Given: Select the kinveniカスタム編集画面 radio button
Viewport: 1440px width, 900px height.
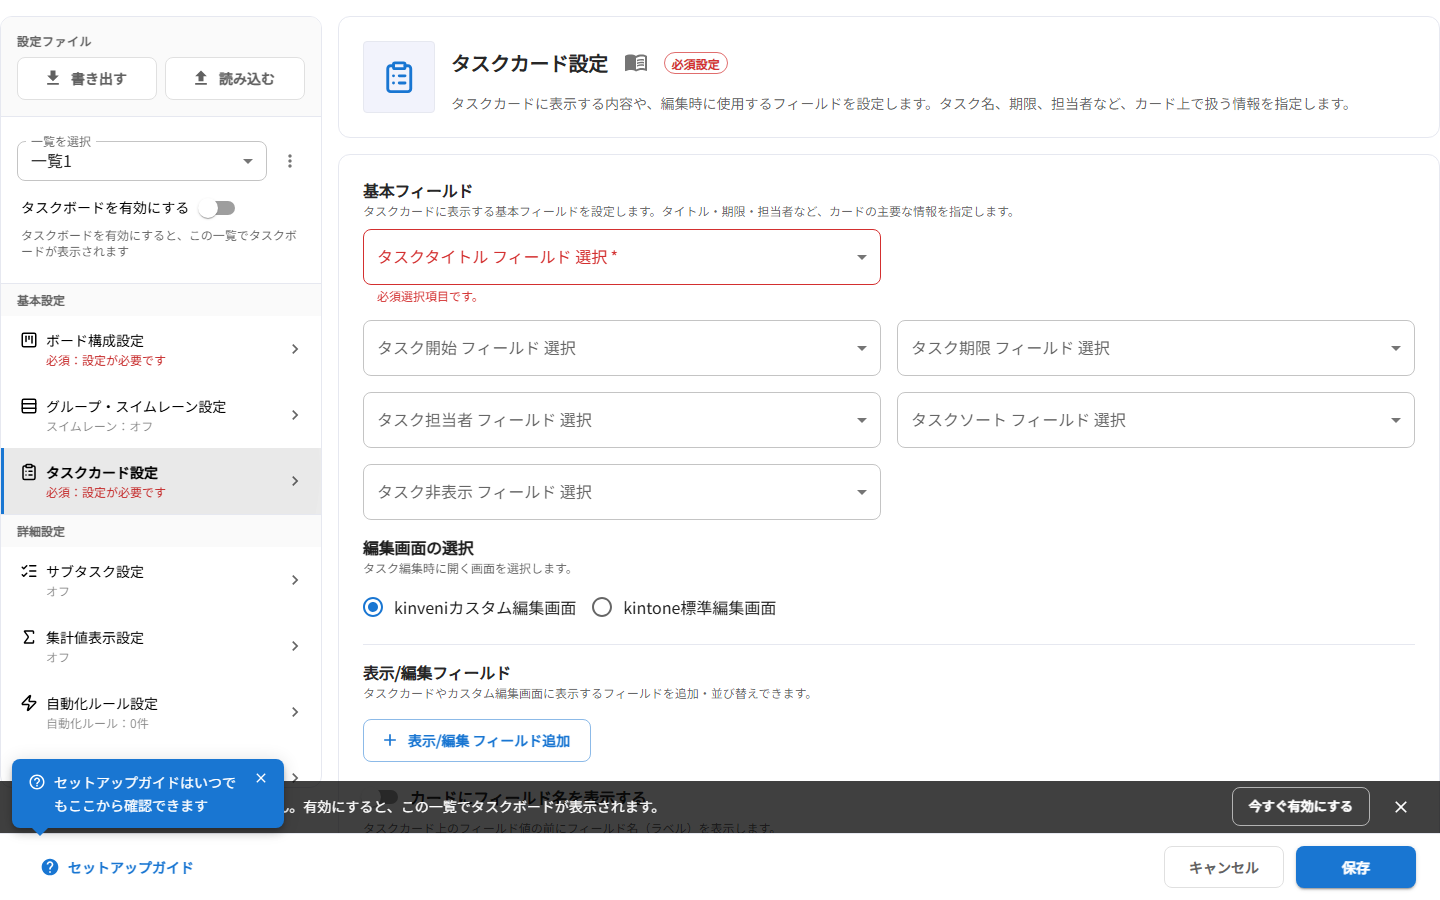Looking at the screenshot, I should pos(373,607).
